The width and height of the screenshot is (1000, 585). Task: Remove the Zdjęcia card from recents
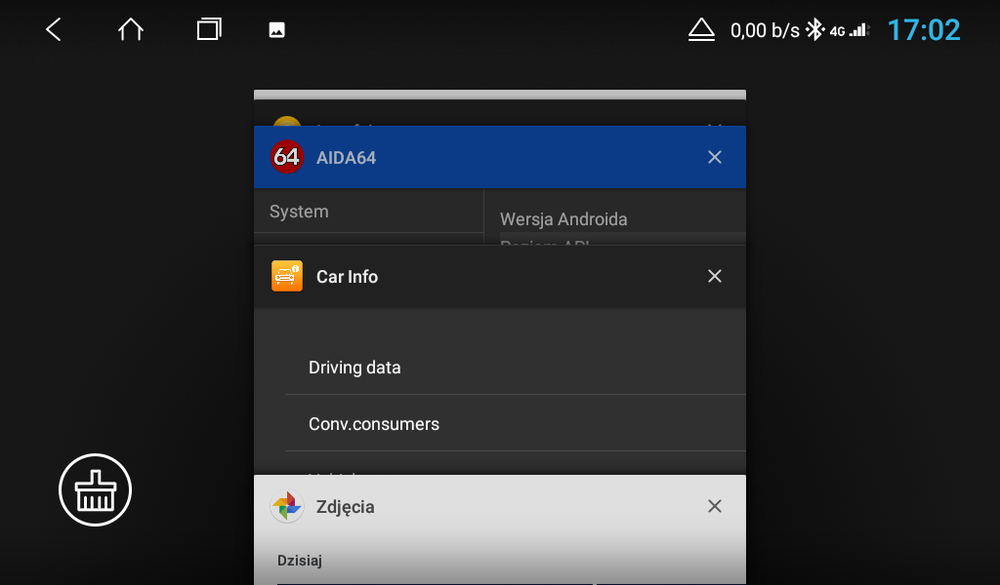[715, 506]
